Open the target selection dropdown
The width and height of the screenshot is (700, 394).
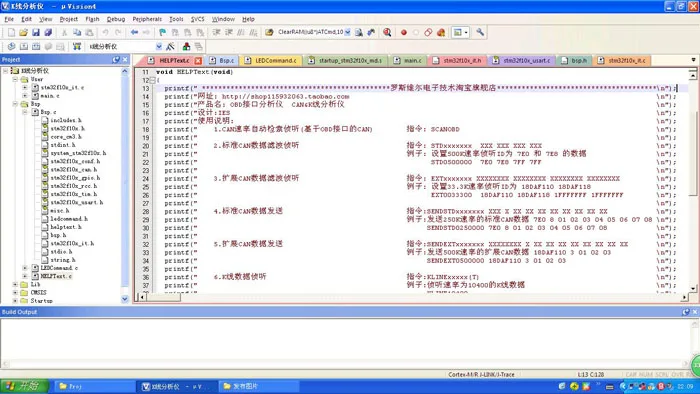pos(158,46)
